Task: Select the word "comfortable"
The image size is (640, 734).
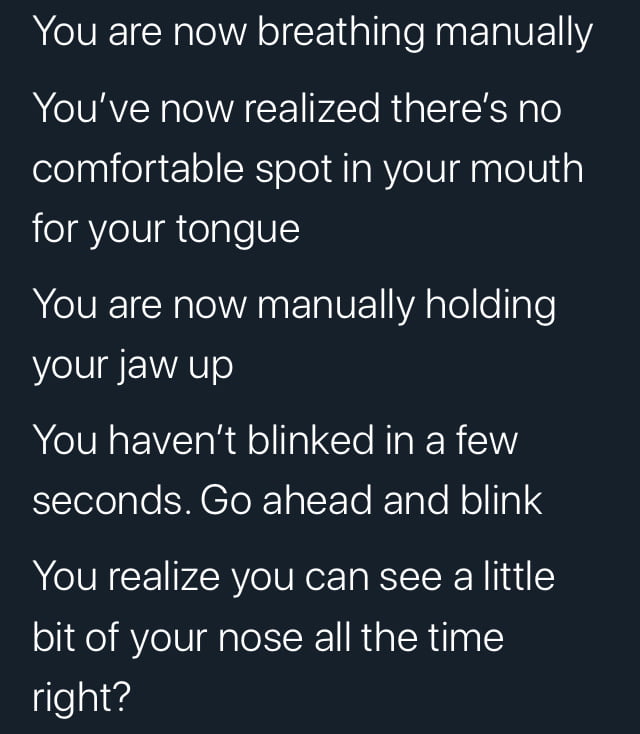Action: (x=138, y=168)
